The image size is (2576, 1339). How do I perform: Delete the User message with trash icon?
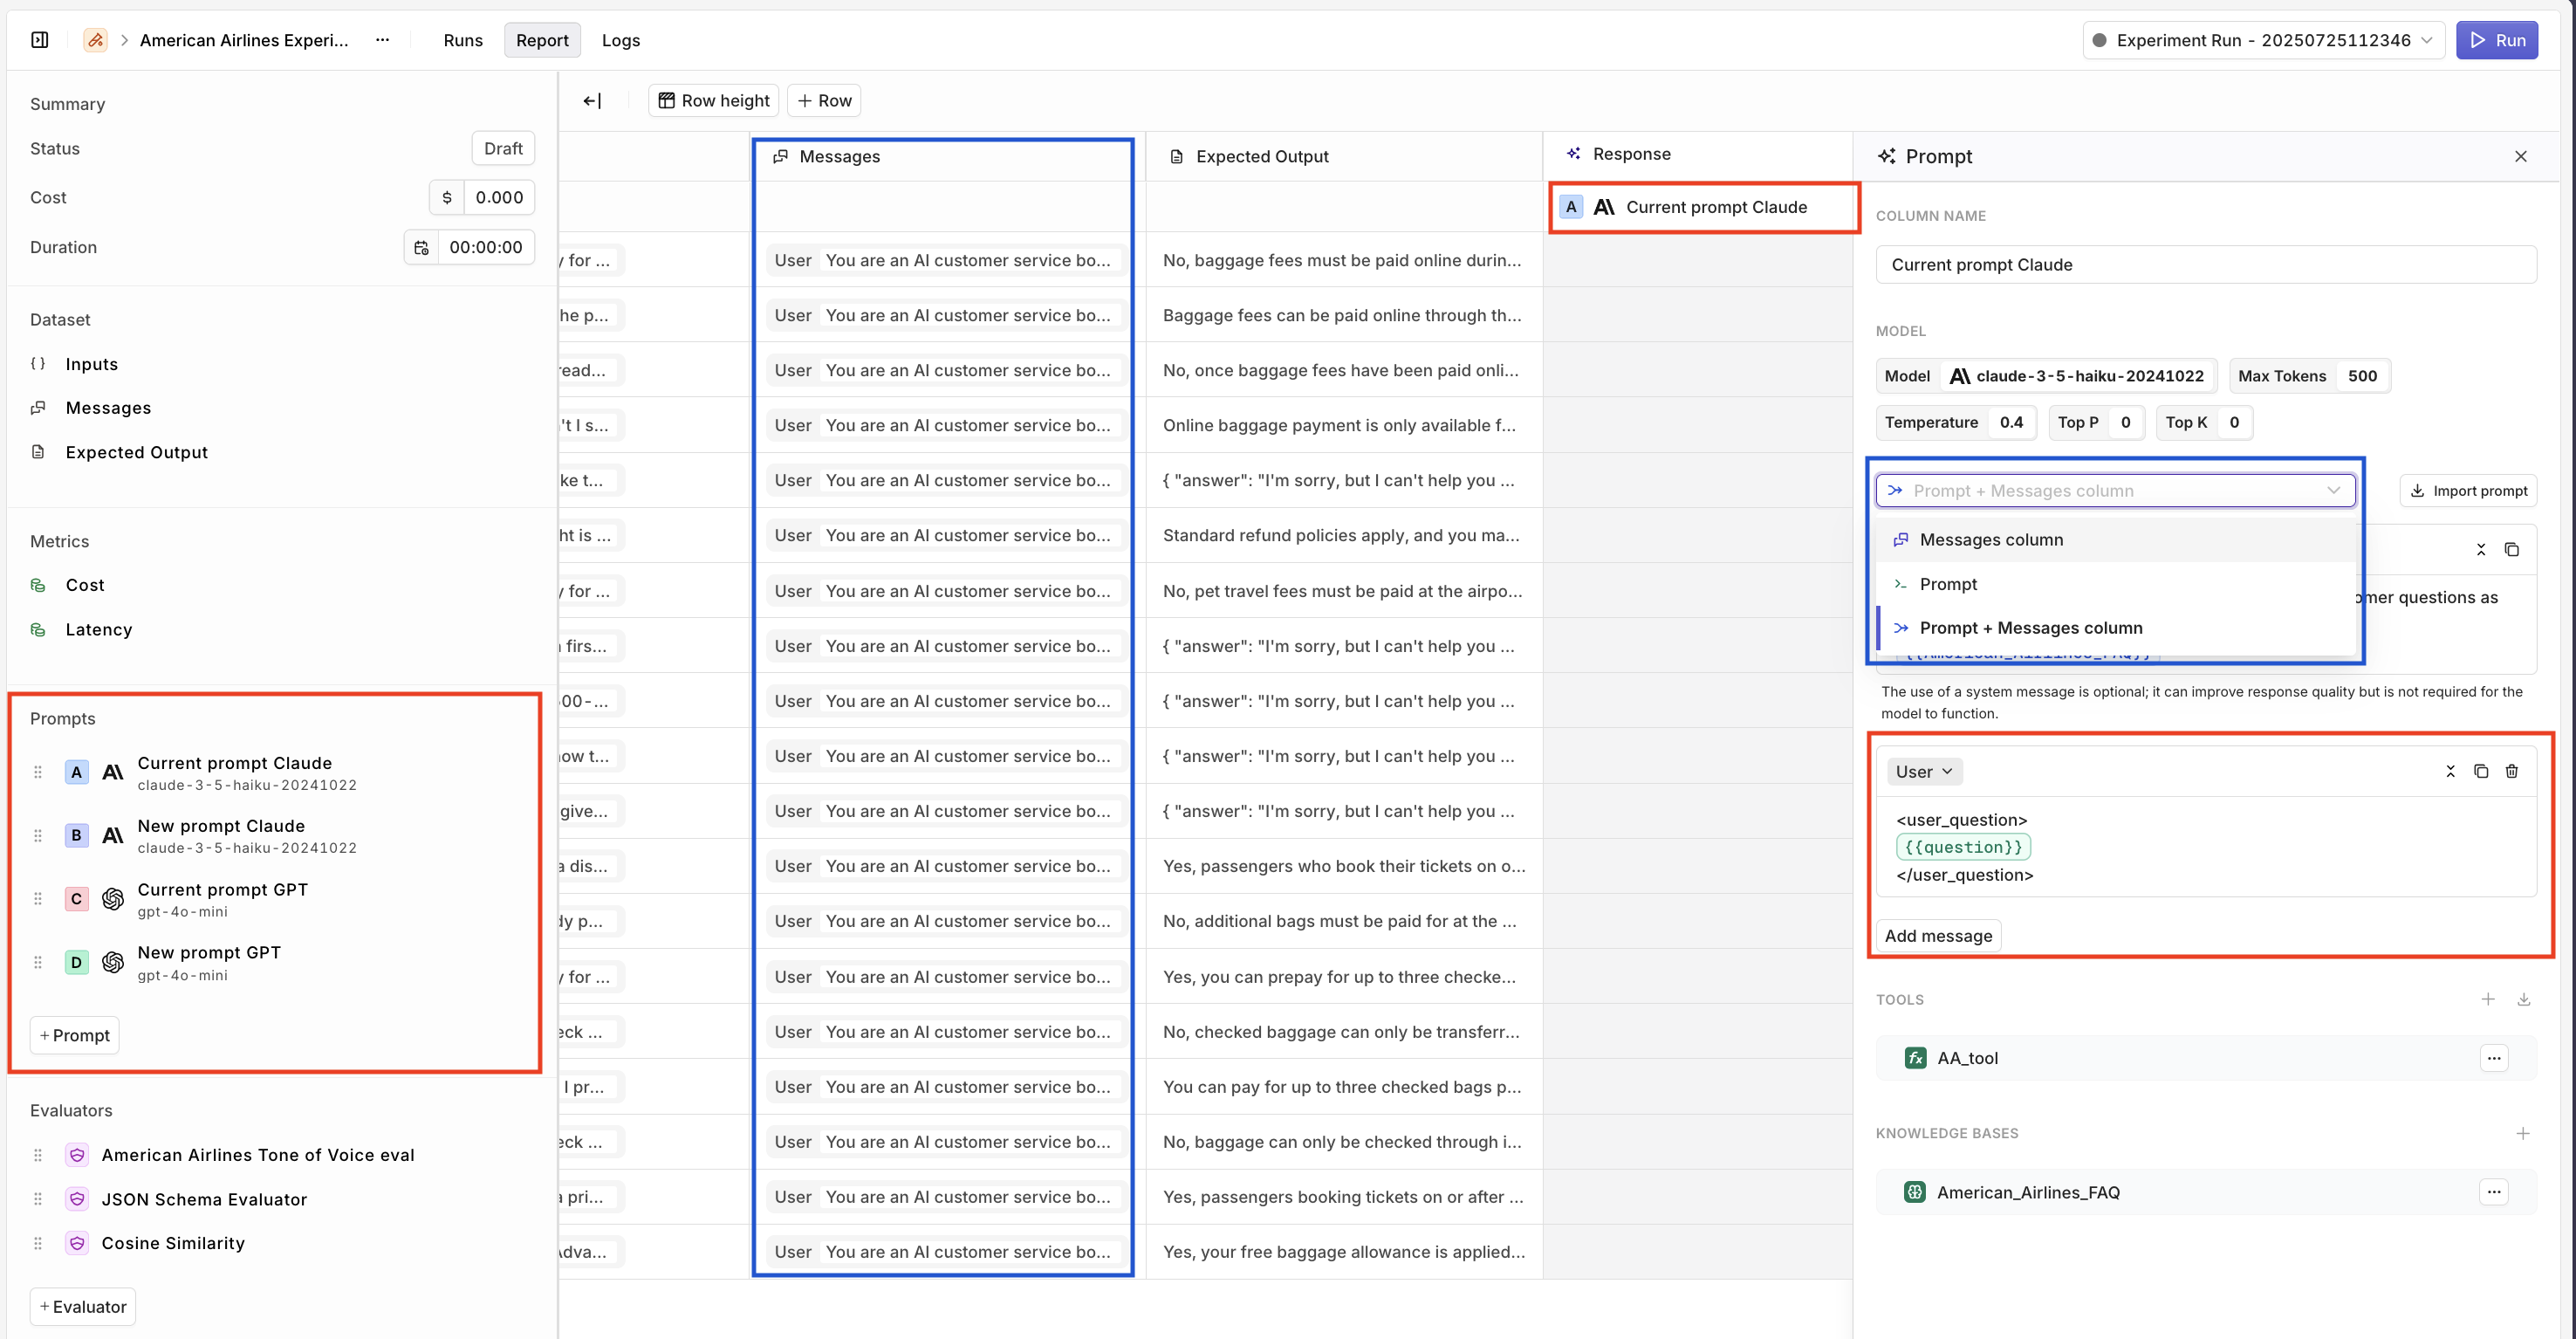pyautogui.click(x=2512, y=771)
